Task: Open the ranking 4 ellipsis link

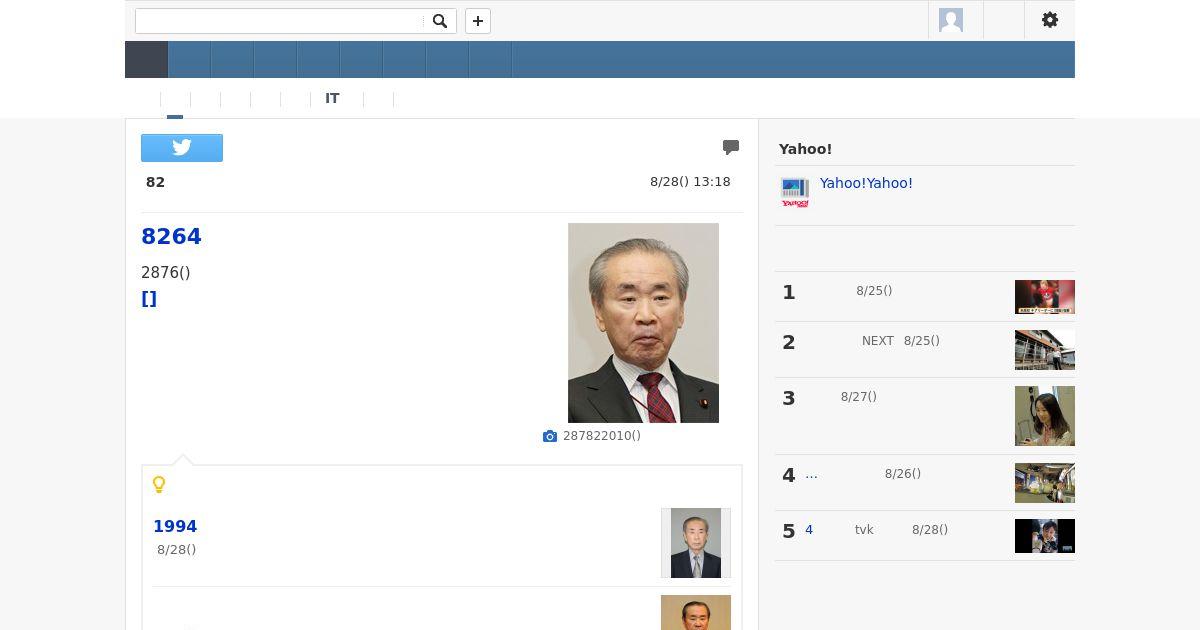Action: coord(811,474)
